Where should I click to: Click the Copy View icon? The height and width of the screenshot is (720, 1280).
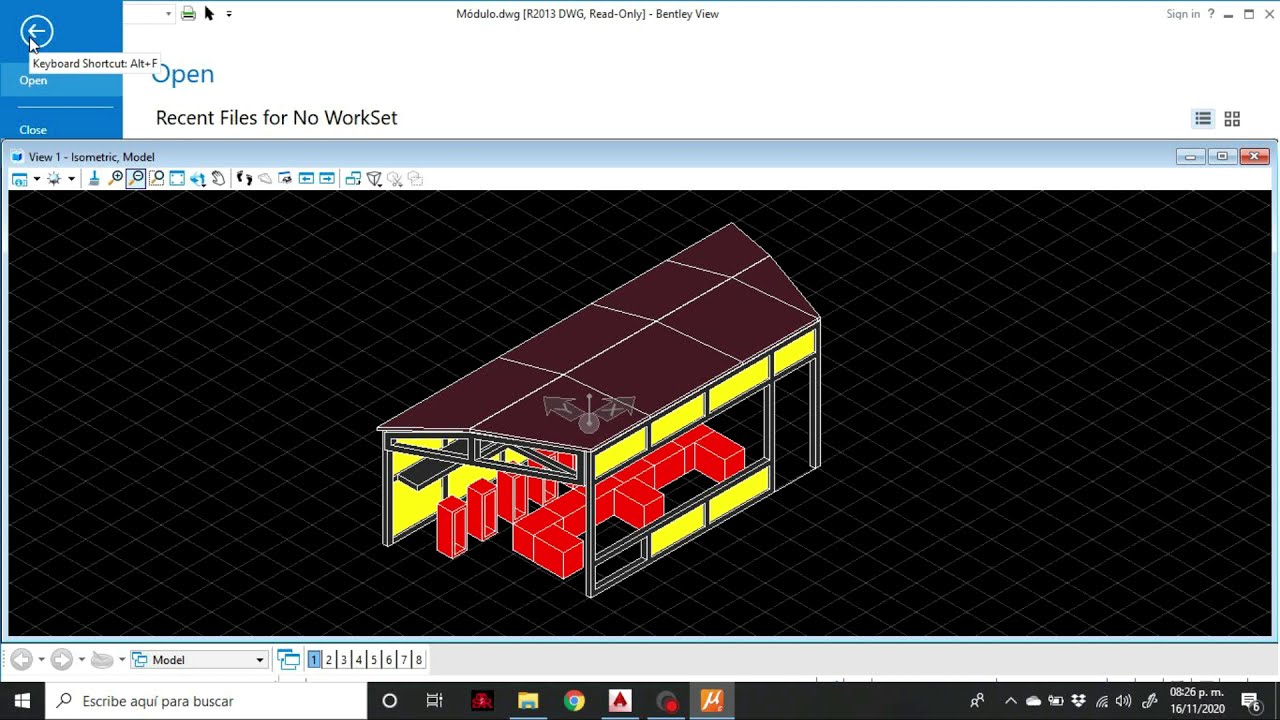(353, 179)
